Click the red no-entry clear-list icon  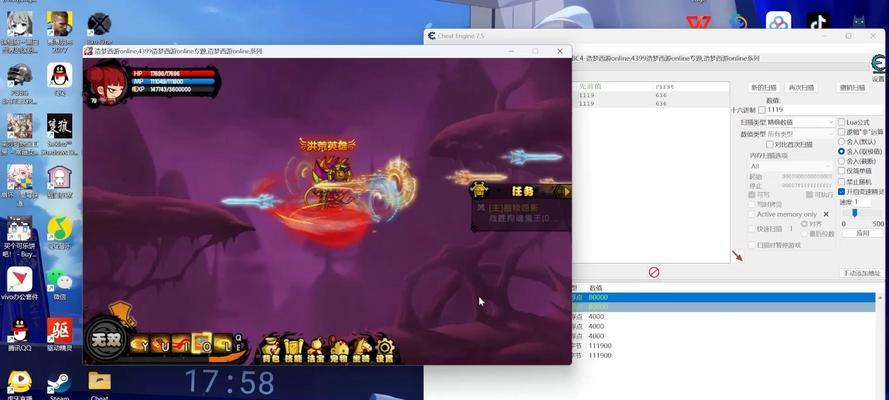[x=654, y=273]
